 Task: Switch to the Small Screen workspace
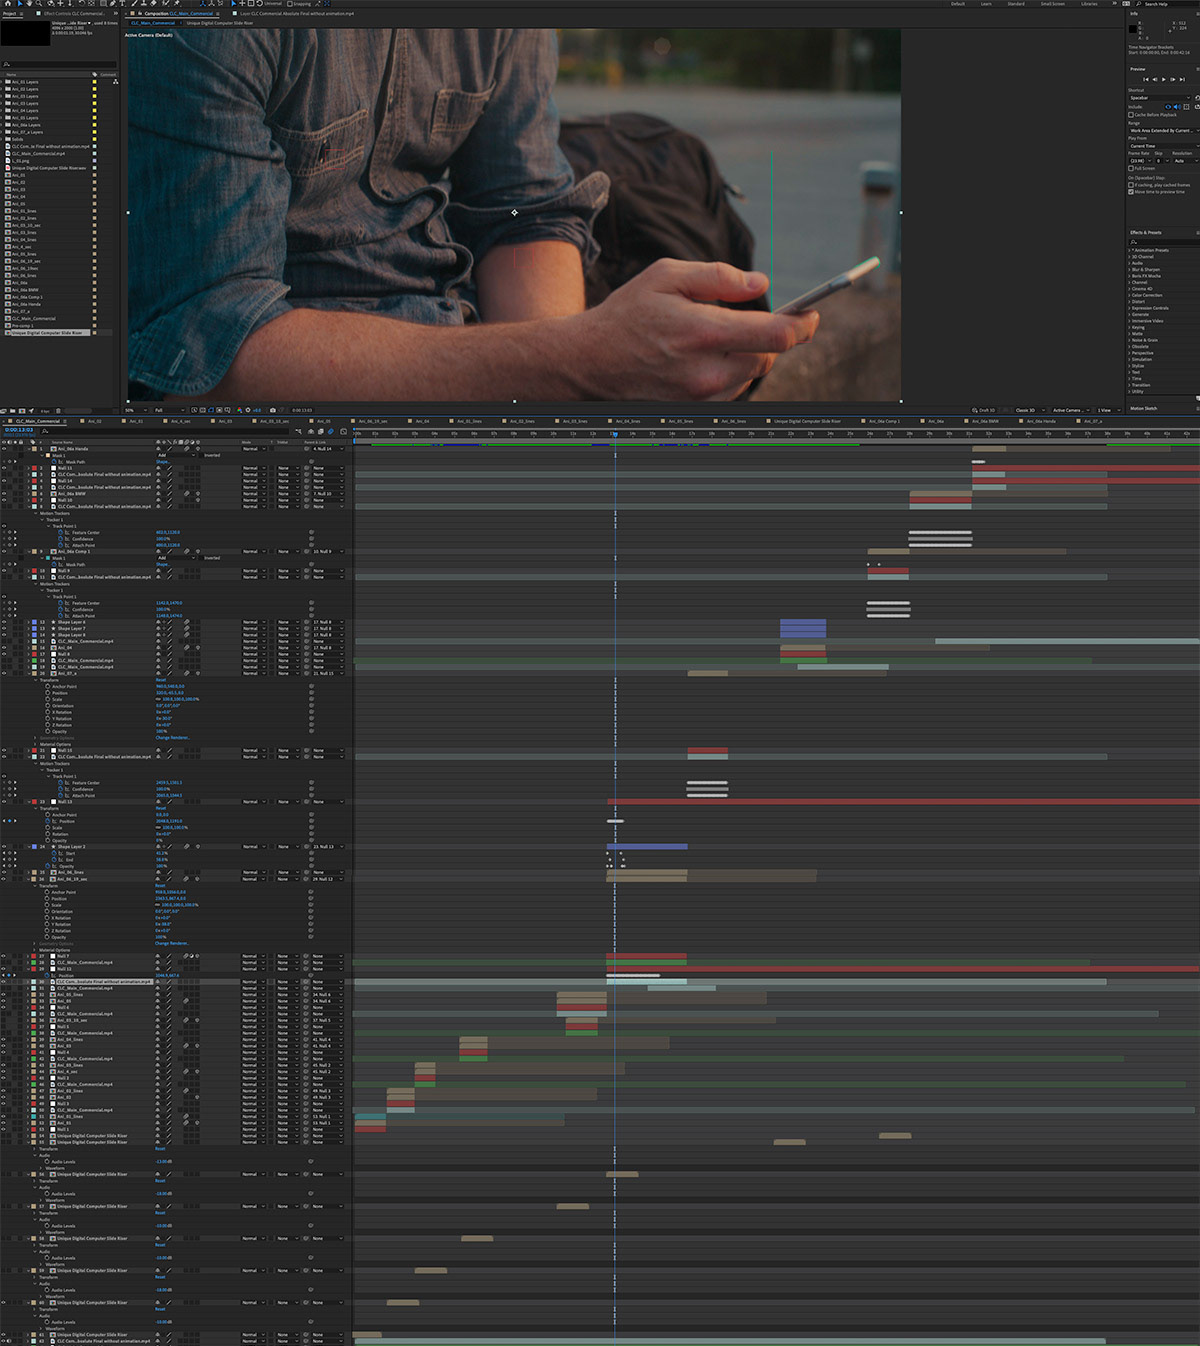click(1052, 4)
